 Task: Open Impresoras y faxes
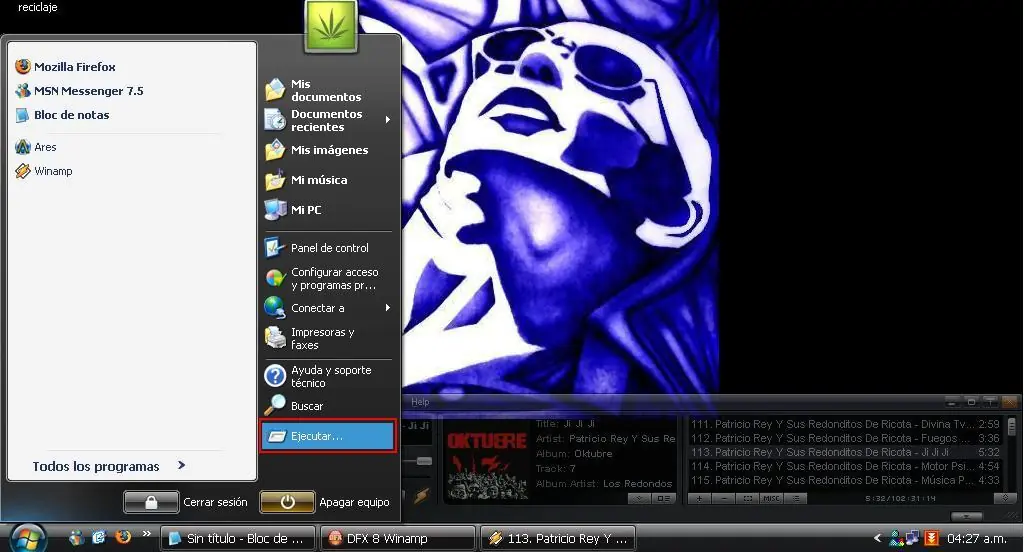click(310, 338)
